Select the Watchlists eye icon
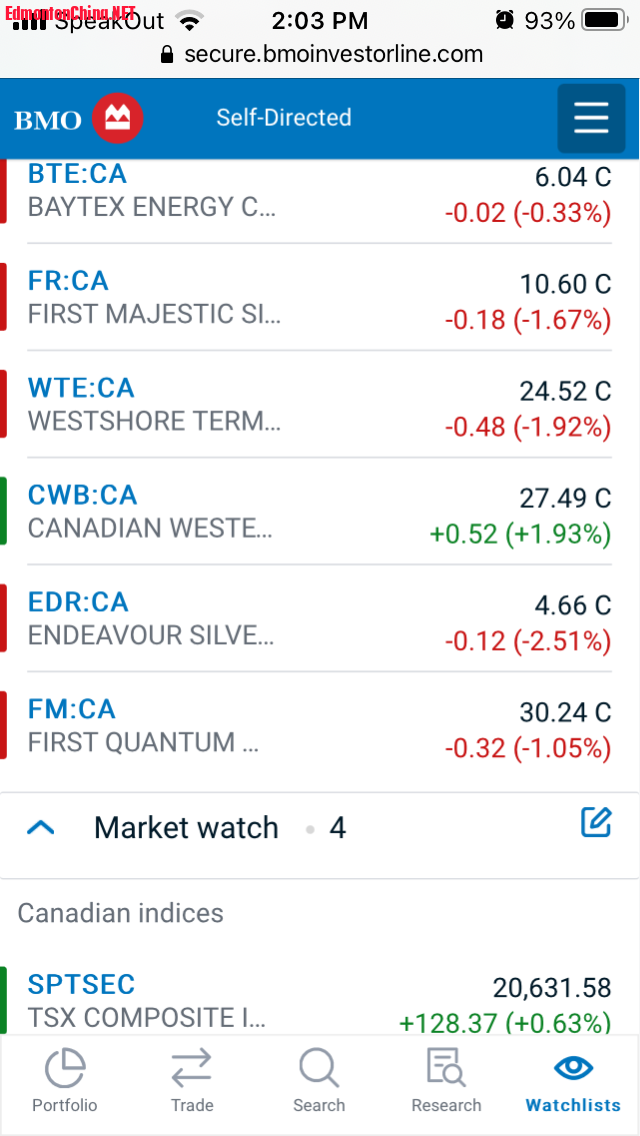640x1136 pixels. coord(573,1067)
